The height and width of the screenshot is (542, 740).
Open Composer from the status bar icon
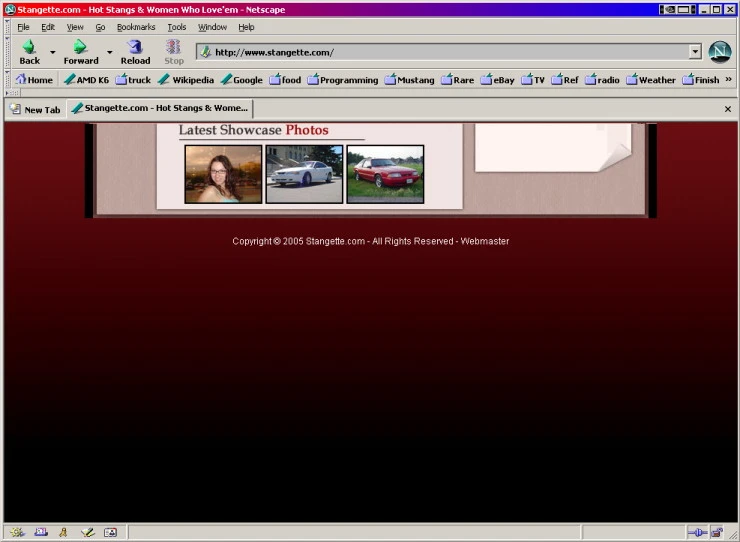click(x=87, y=533)
